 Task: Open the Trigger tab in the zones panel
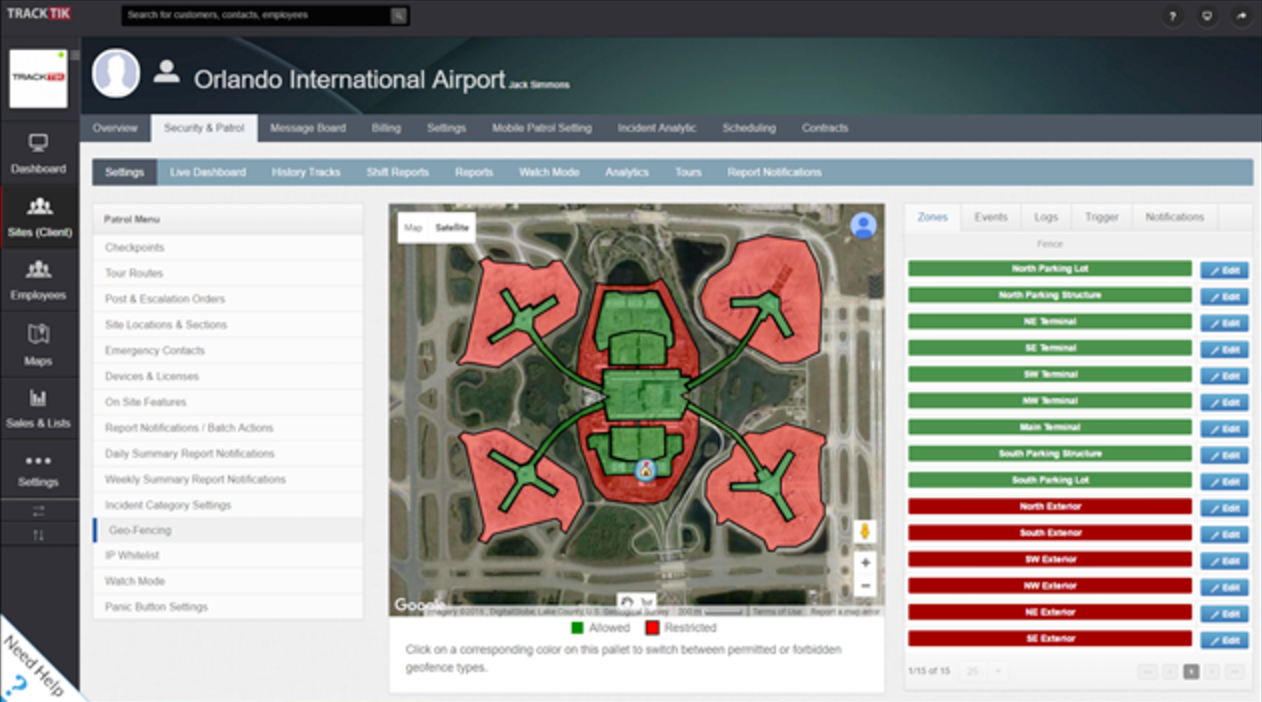pos(1102,217)
